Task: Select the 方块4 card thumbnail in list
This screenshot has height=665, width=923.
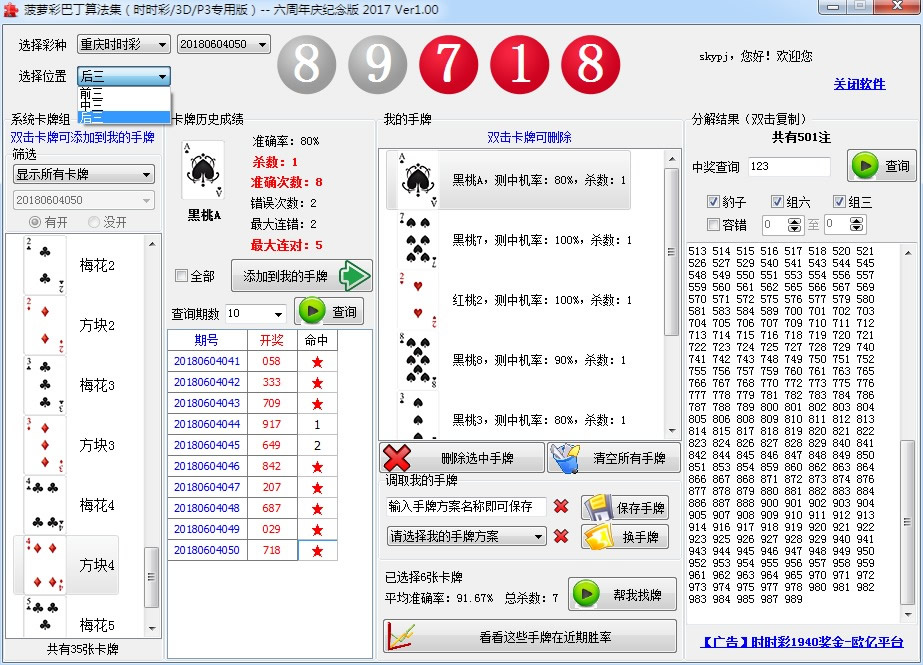Action: (x=43, y=565)
